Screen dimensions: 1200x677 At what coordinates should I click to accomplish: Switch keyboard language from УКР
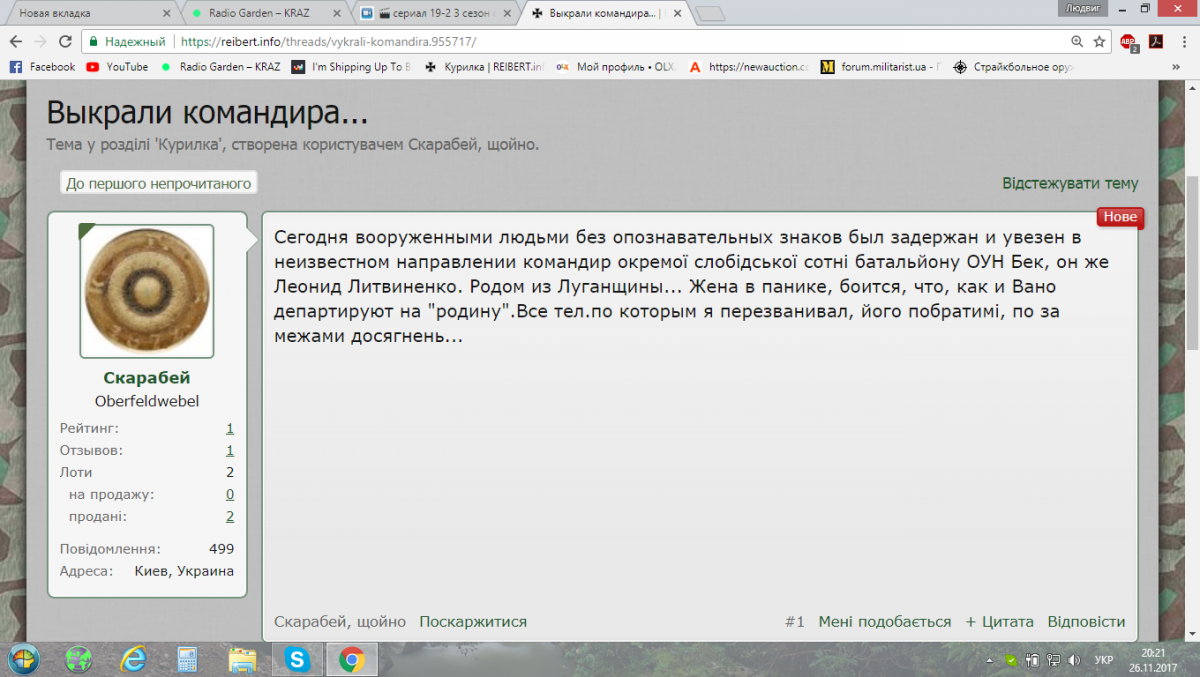(1104, 660)
